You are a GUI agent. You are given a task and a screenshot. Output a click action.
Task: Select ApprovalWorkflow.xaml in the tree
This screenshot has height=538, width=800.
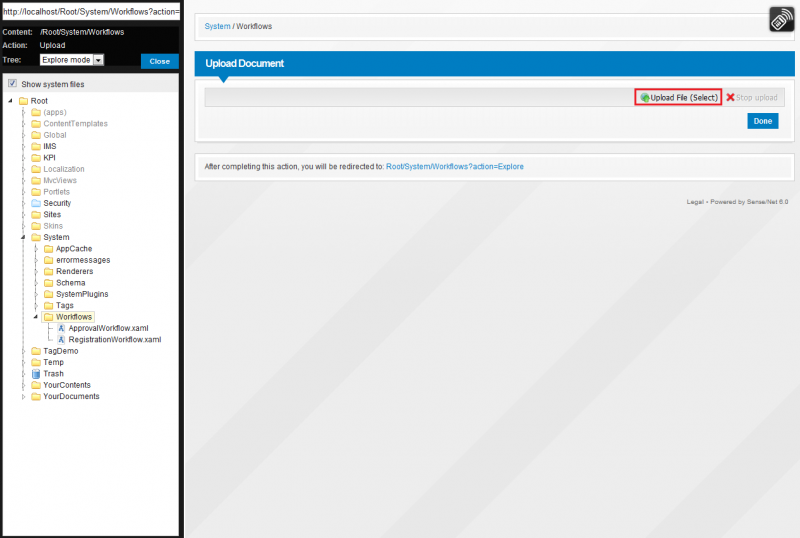click(108, 328)
